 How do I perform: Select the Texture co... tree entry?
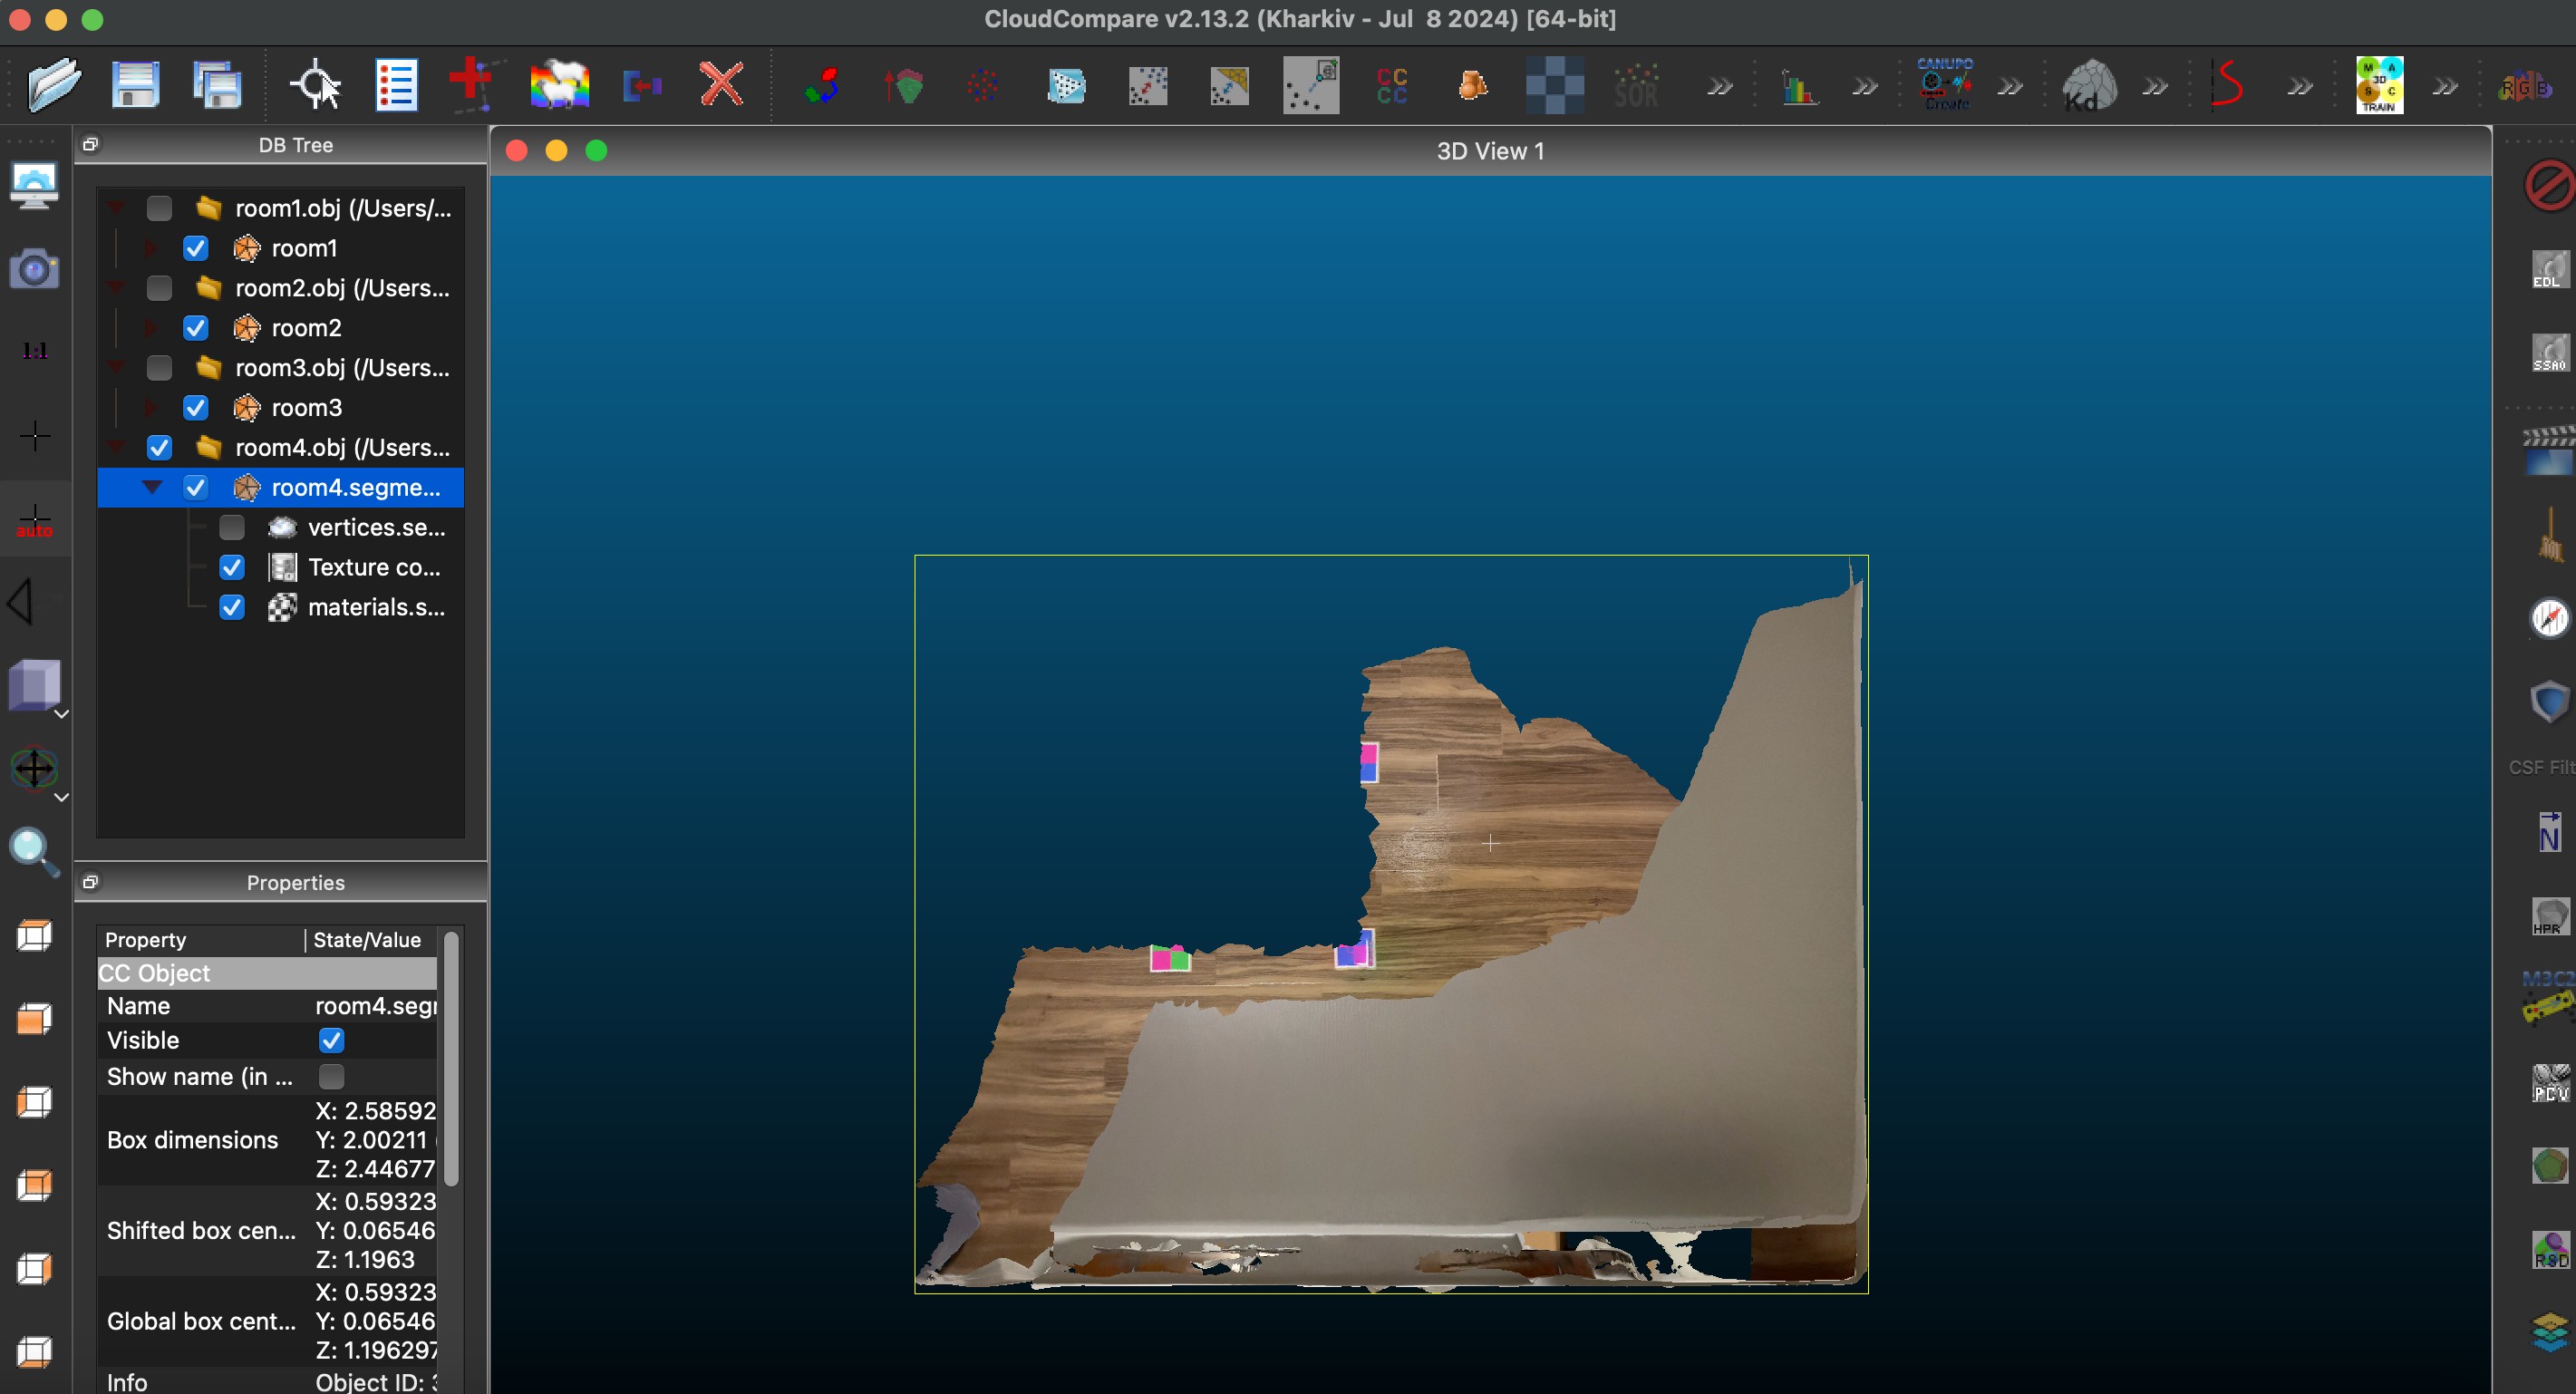coord(373,567)
